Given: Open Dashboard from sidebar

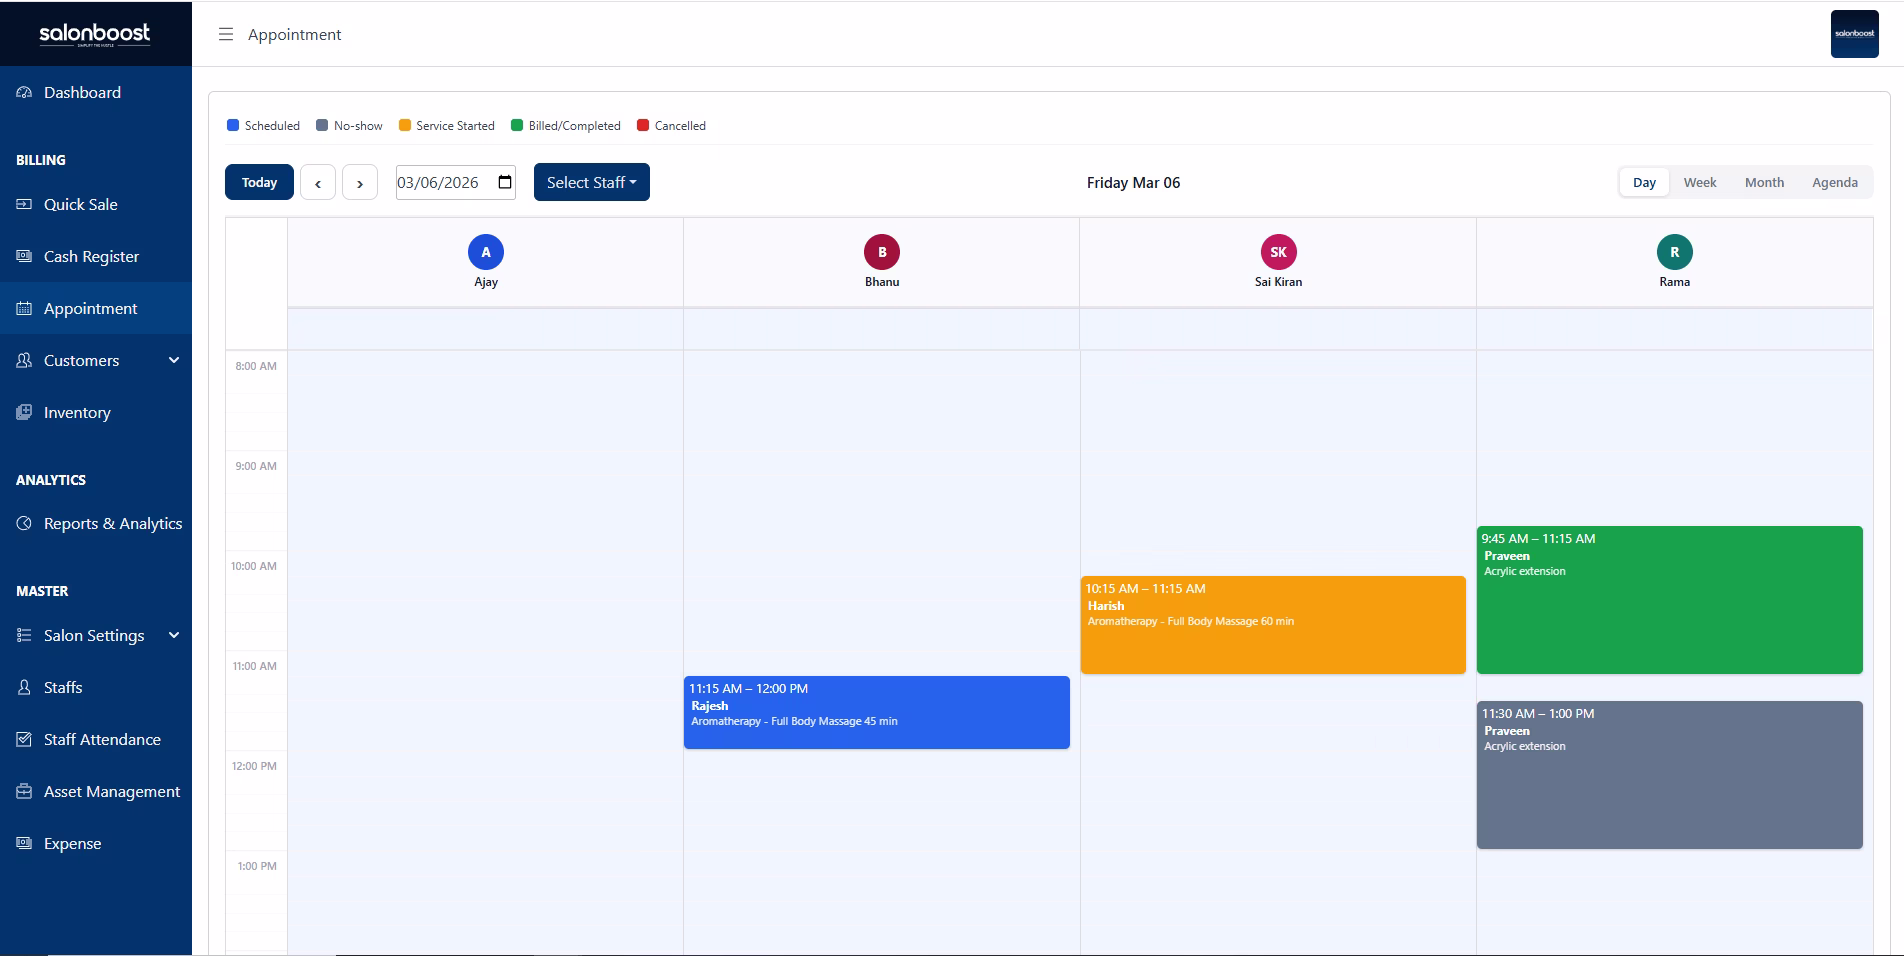Looking at the screenshot, I should (x=96, y=92).
